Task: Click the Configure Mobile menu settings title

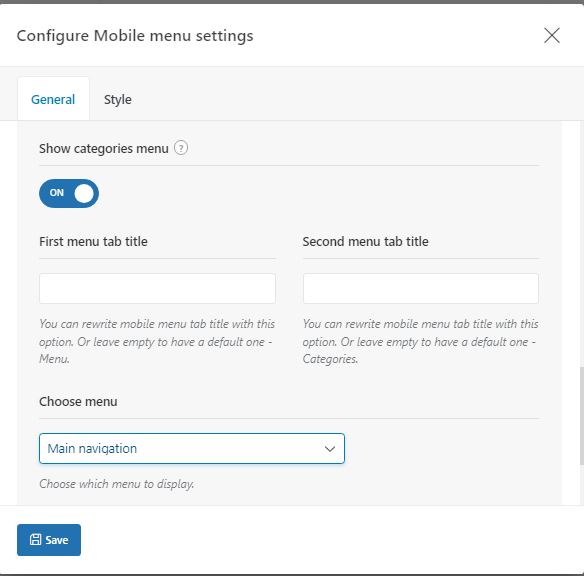Action: click(x=135, y=36)
